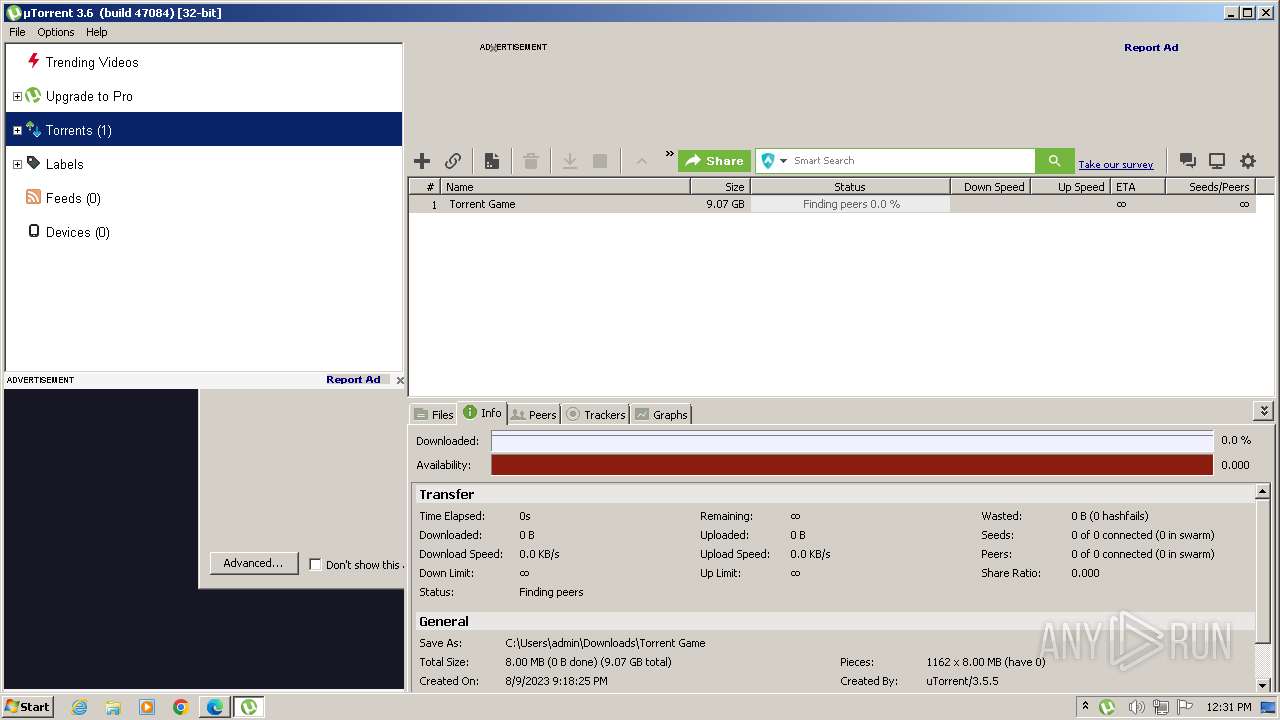Open the Options menu
Image resolution: width=1280 pixels, height=720 pixels.
click(x=56, y=32)
